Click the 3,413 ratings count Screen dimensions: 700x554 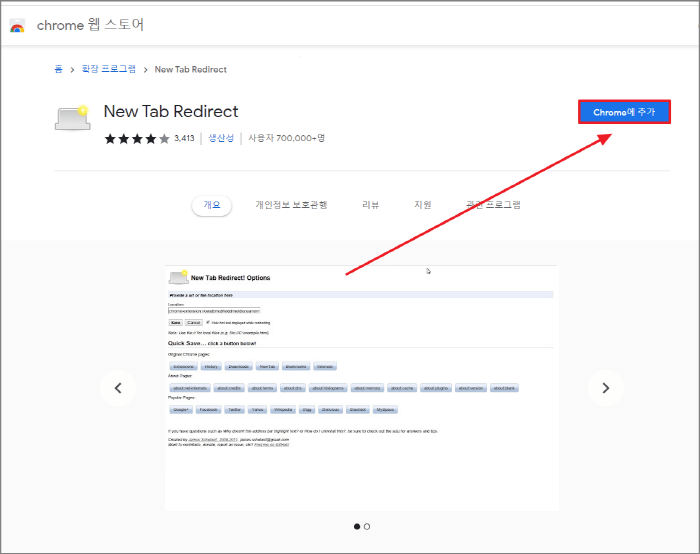click(184, 138)
